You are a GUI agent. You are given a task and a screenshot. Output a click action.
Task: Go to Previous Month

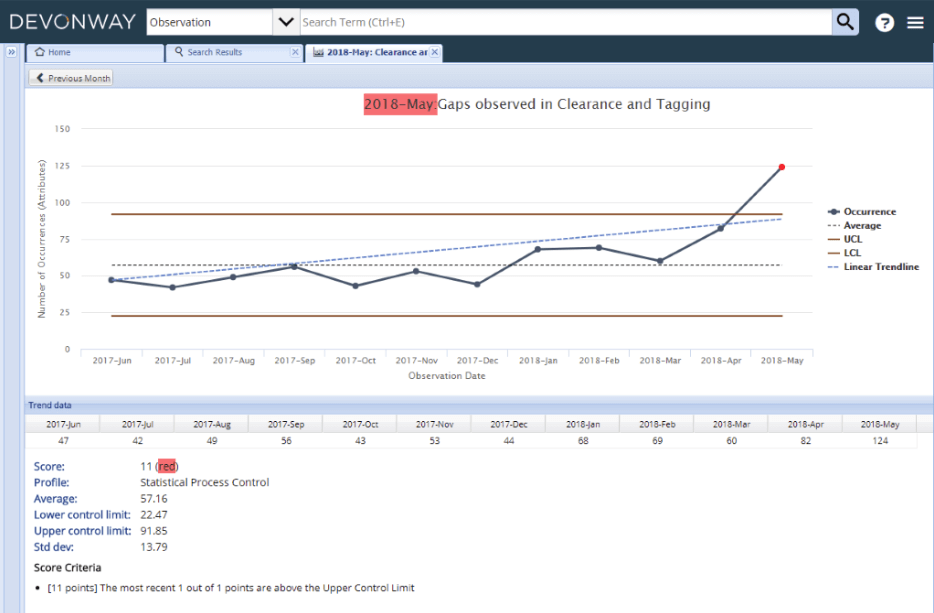tap(71, 78)
